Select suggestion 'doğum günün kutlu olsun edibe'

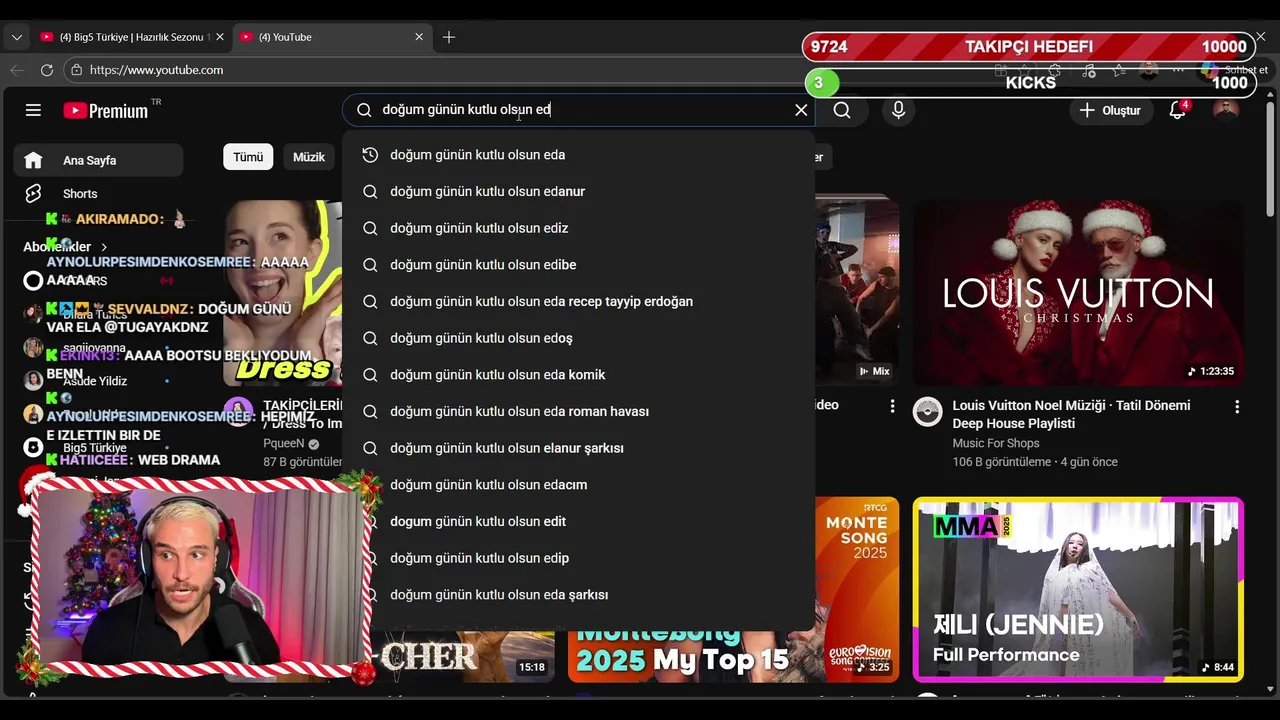click(x=579, y=265)
